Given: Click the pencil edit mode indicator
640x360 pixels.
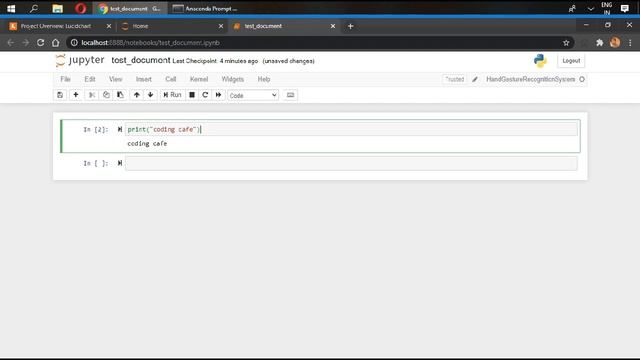Looking at the screenshot, I should [475, 79].
